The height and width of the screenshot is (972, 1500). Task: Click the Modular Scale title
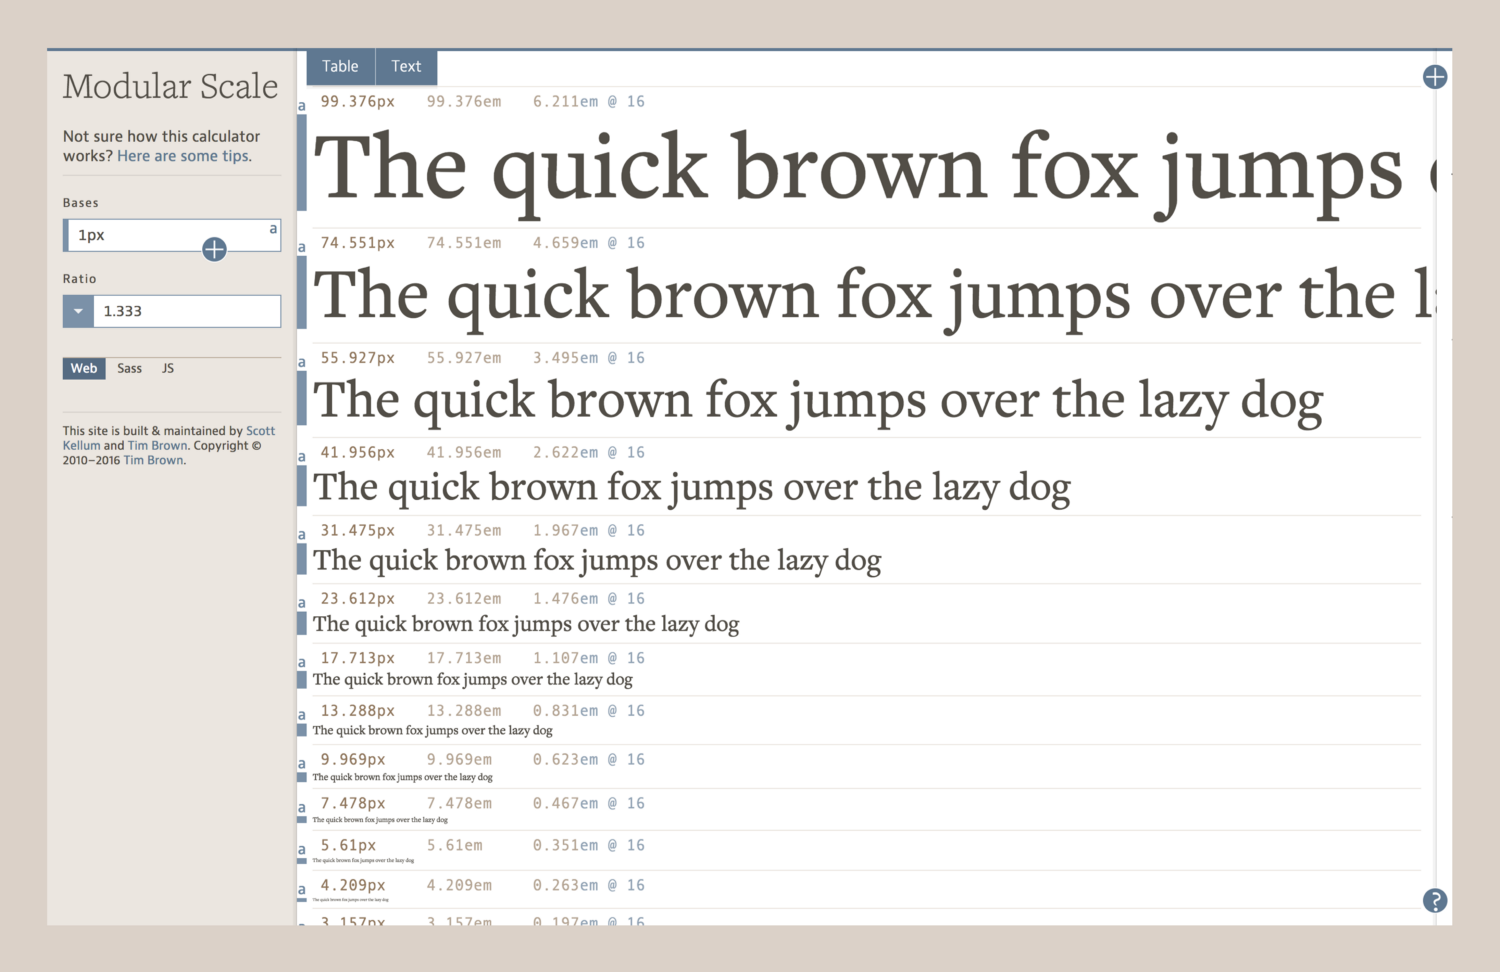(170, 87)
